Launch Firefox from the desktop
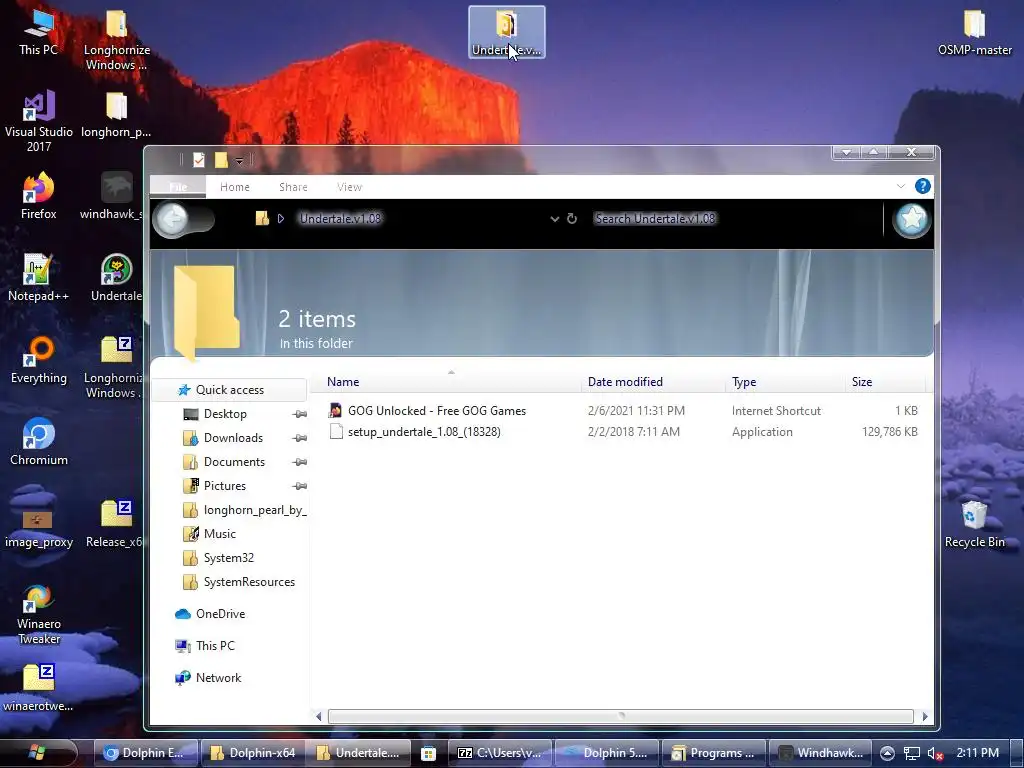 [x=38, y=195]
